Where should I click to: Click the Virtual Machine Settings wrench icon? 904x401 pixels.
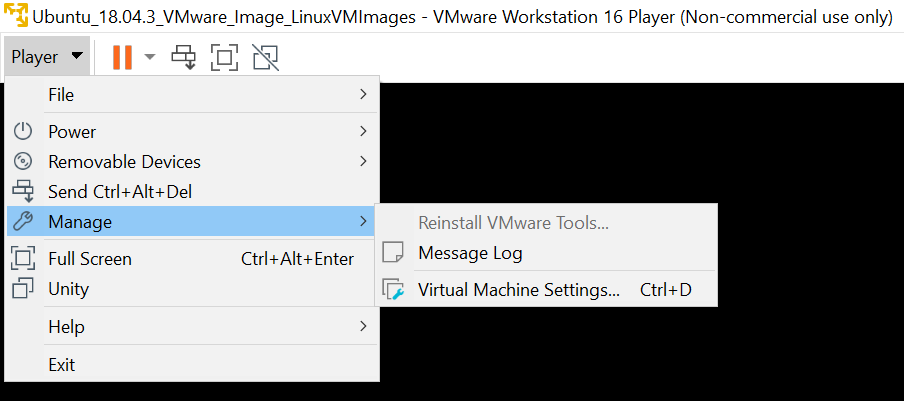pyautogui.click(x=394, y=289)
